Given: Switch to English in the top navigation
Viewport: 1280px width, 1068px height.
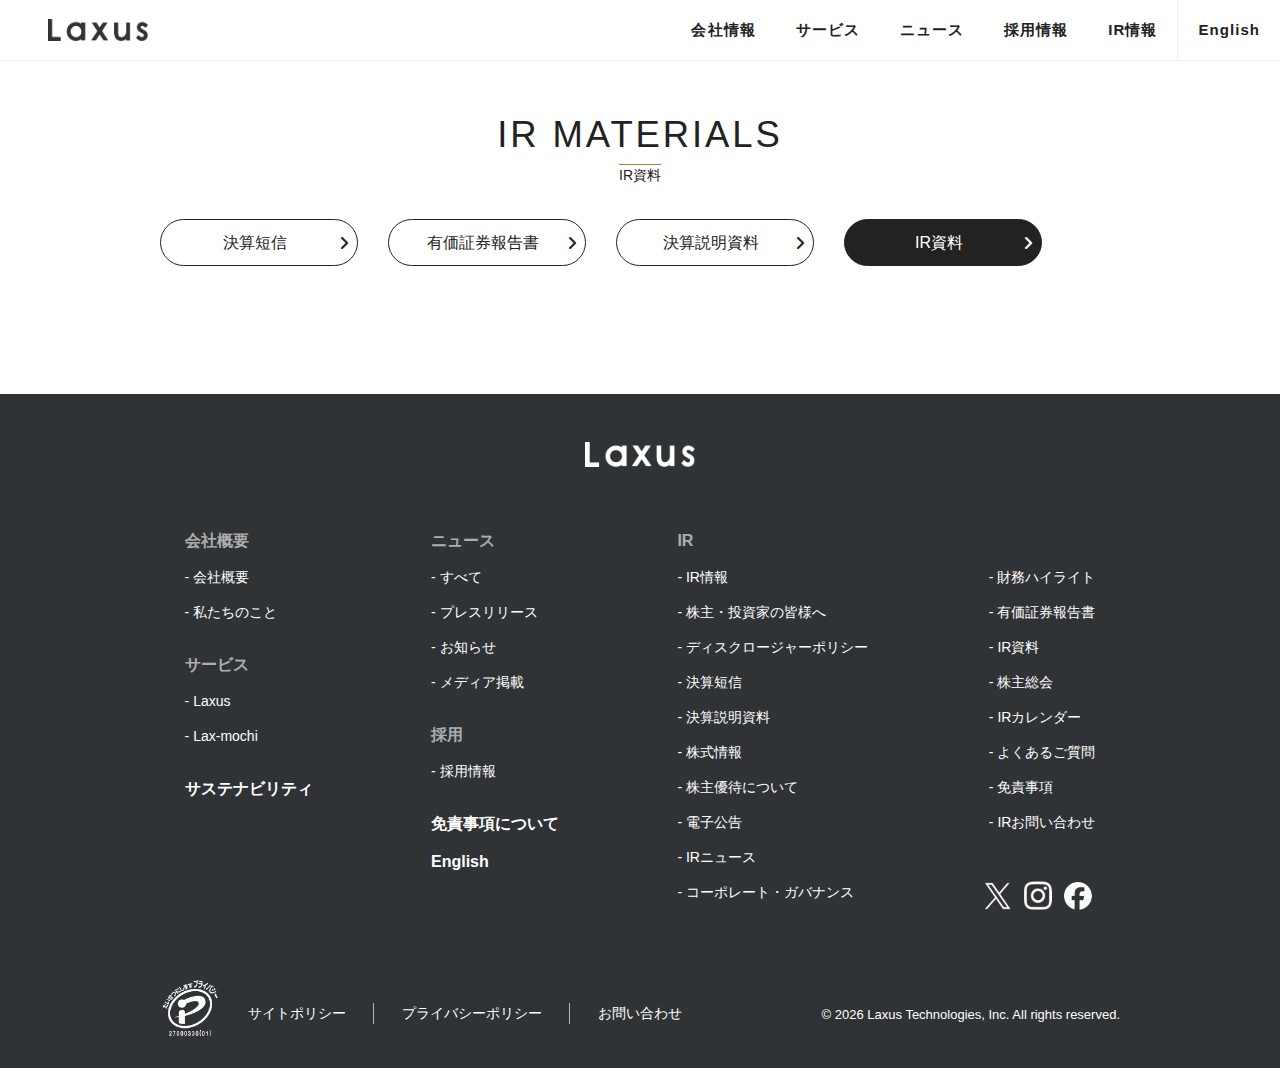Looking at the screenshot, I should coord(1229,30).
